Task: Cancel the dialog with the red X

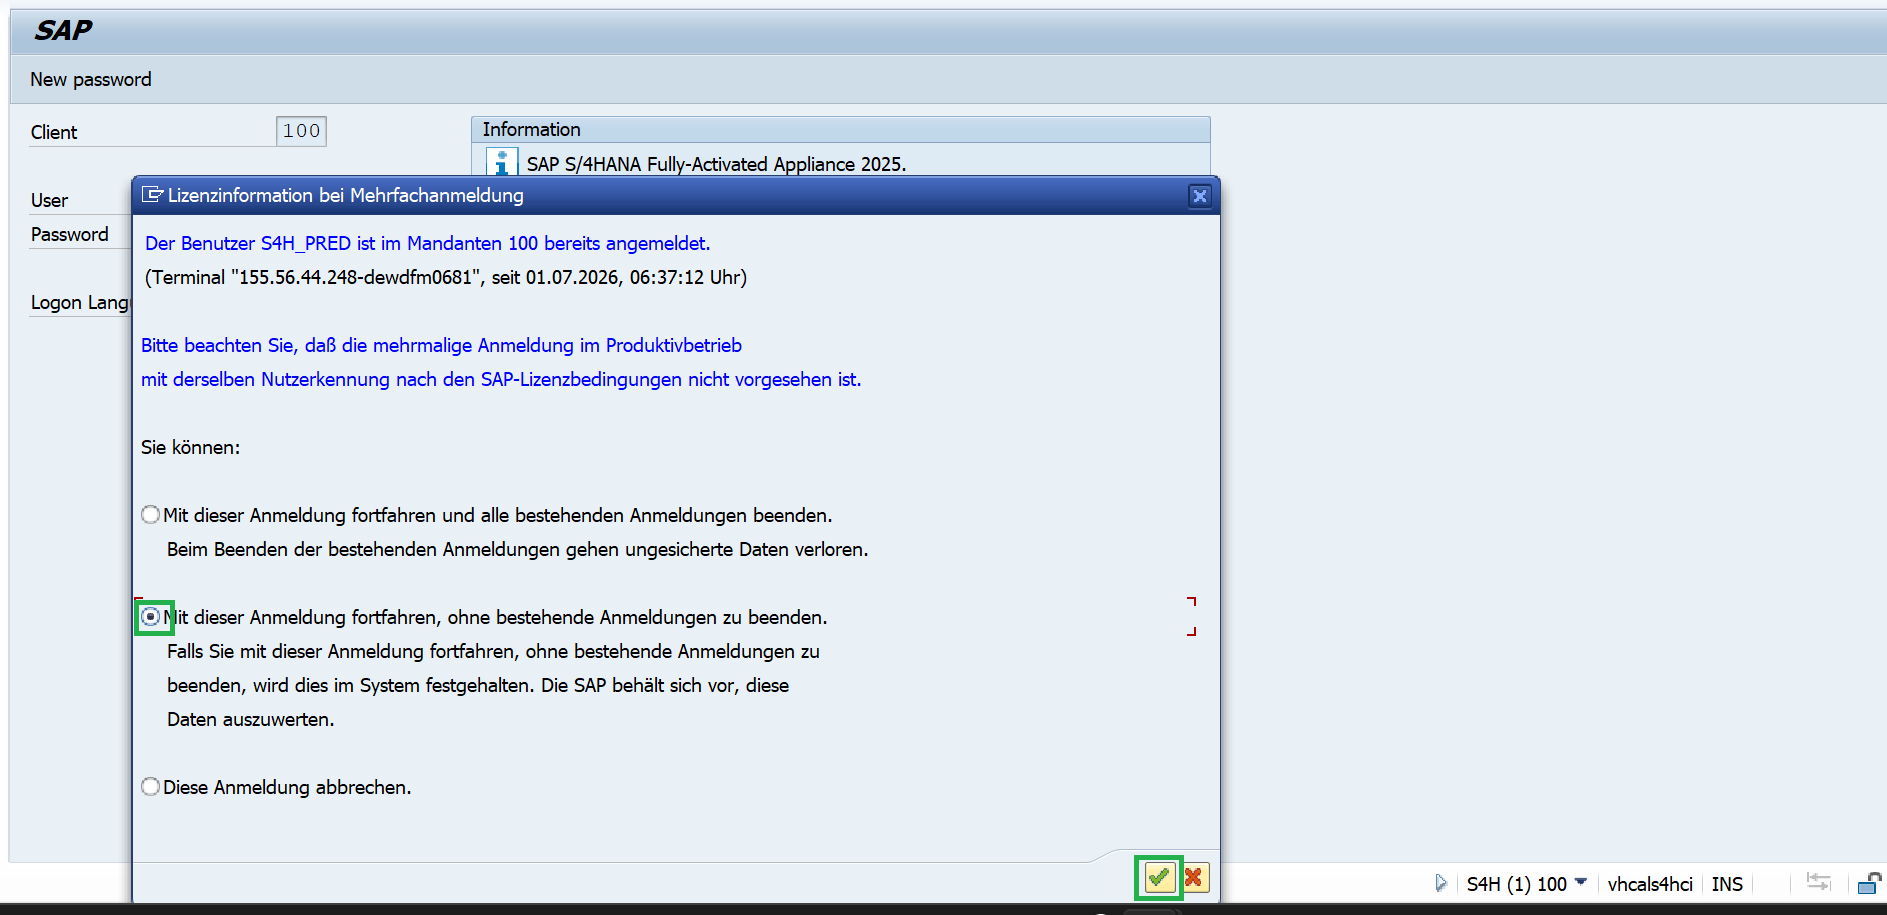Action: click(1194, 877)
